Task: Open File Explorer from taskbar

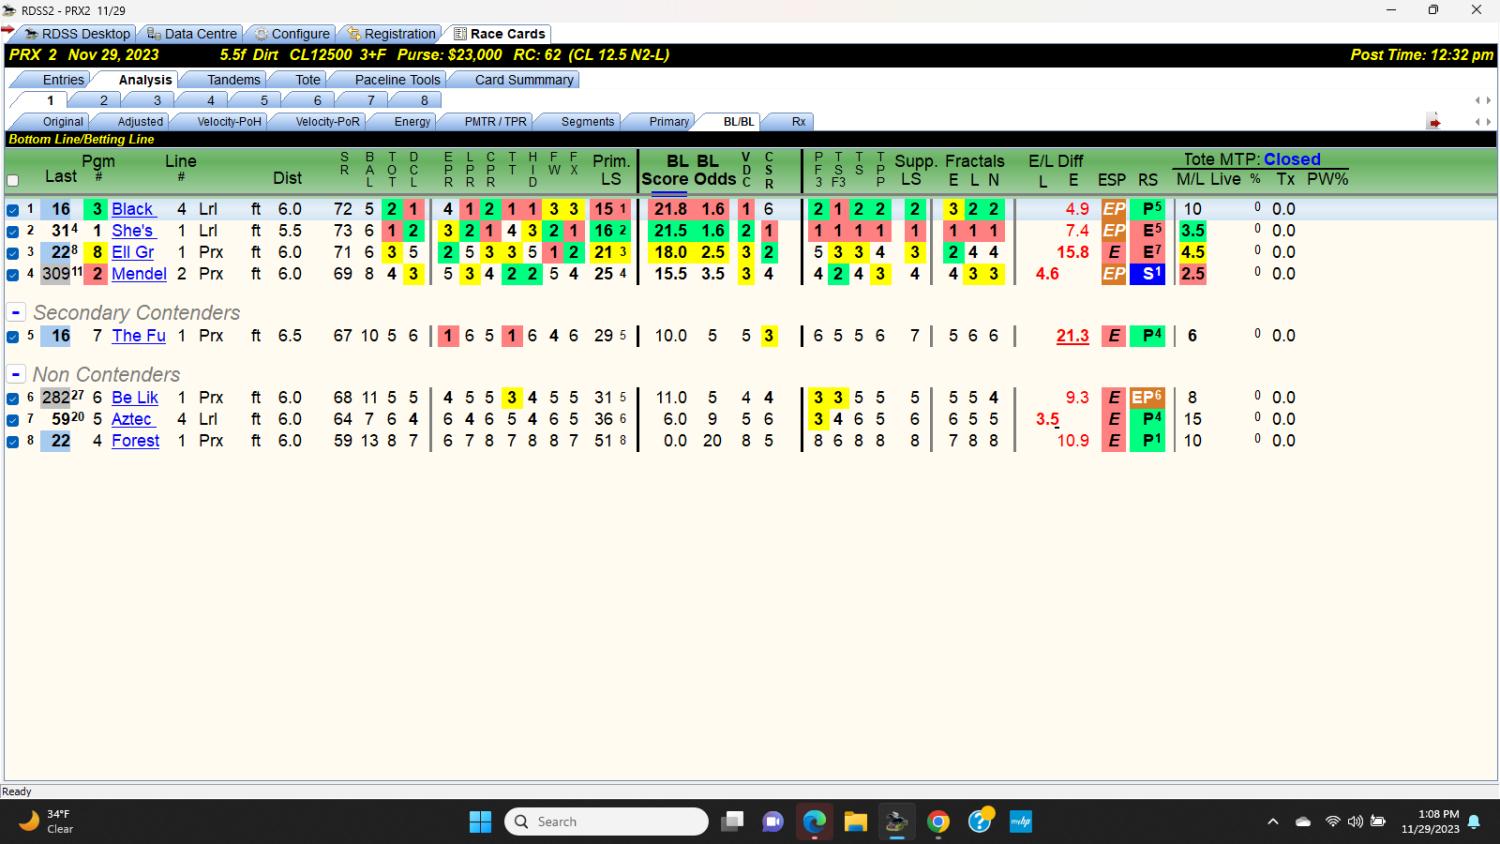Action: 855,822
